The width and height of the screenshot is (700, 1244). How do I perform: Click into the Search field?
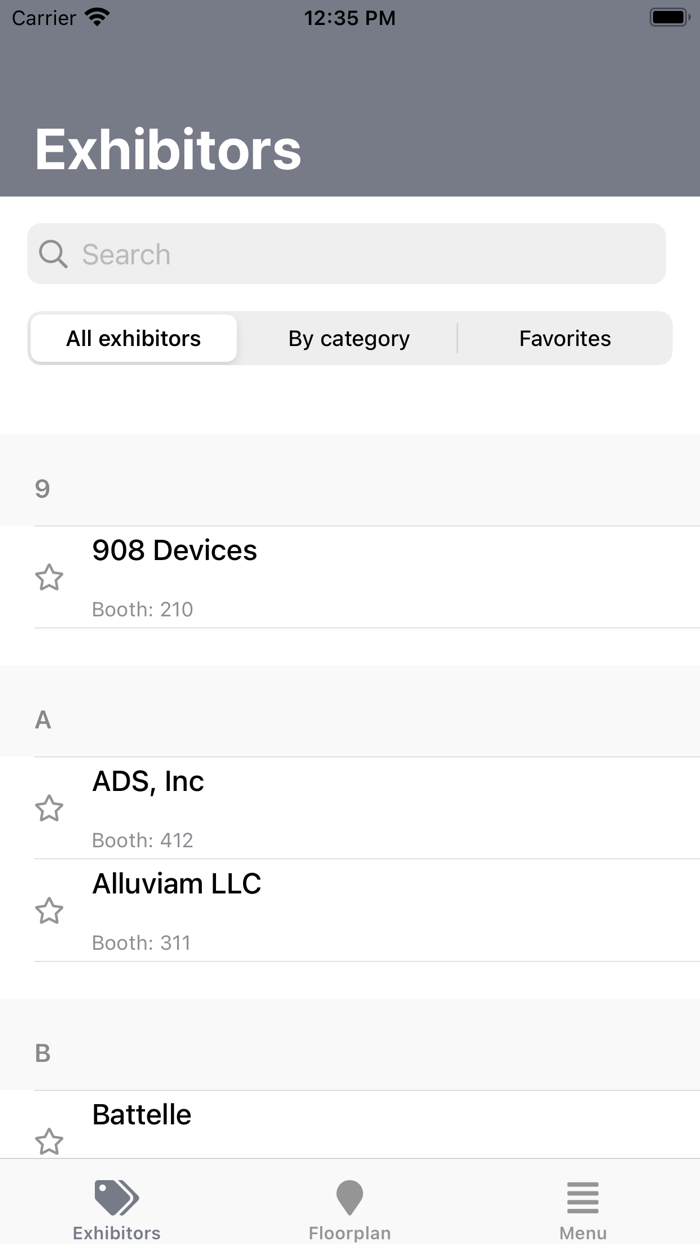pos(360,254)
